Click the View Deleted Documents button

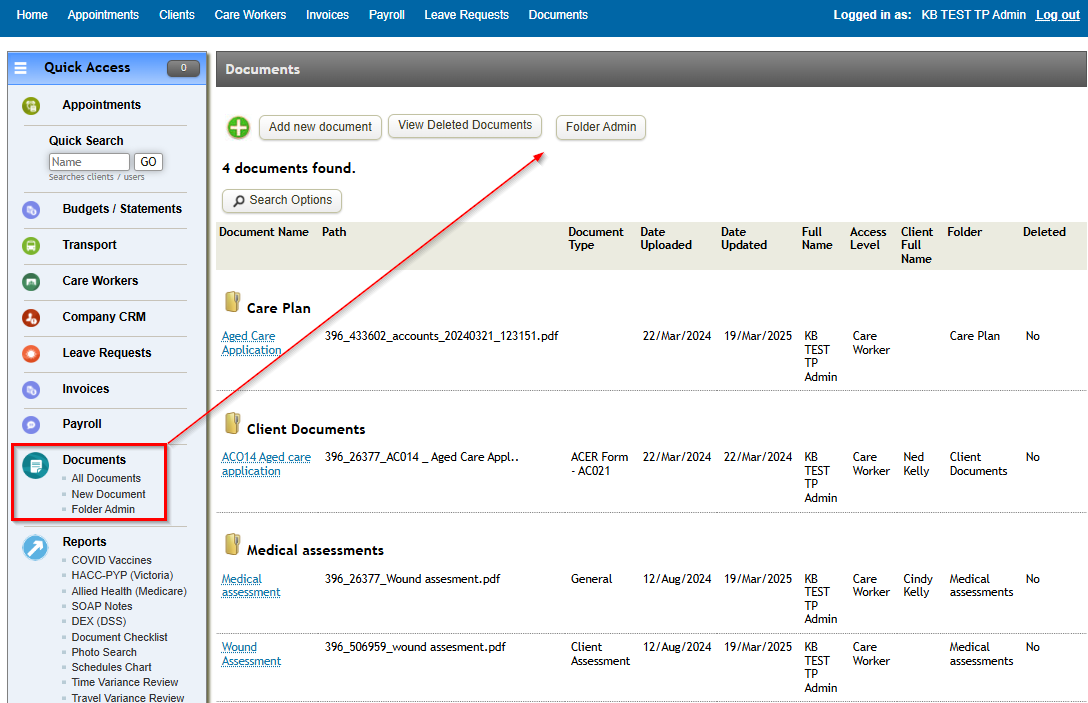(x=464, y=126)
